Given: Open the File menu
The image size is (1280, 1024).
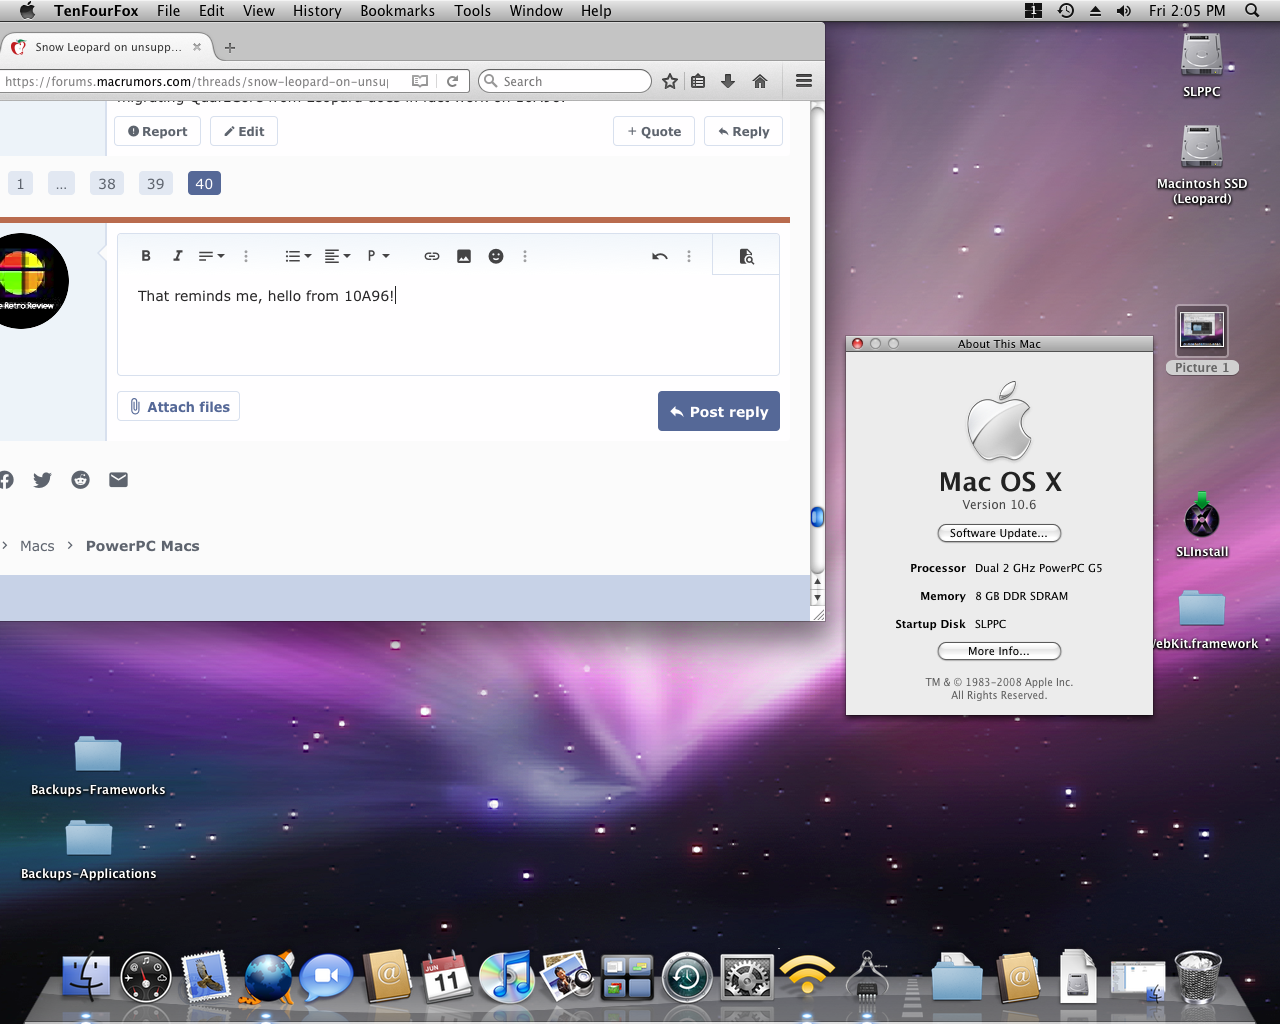Looking at the screenshot, I should click(x=168, y=10).
